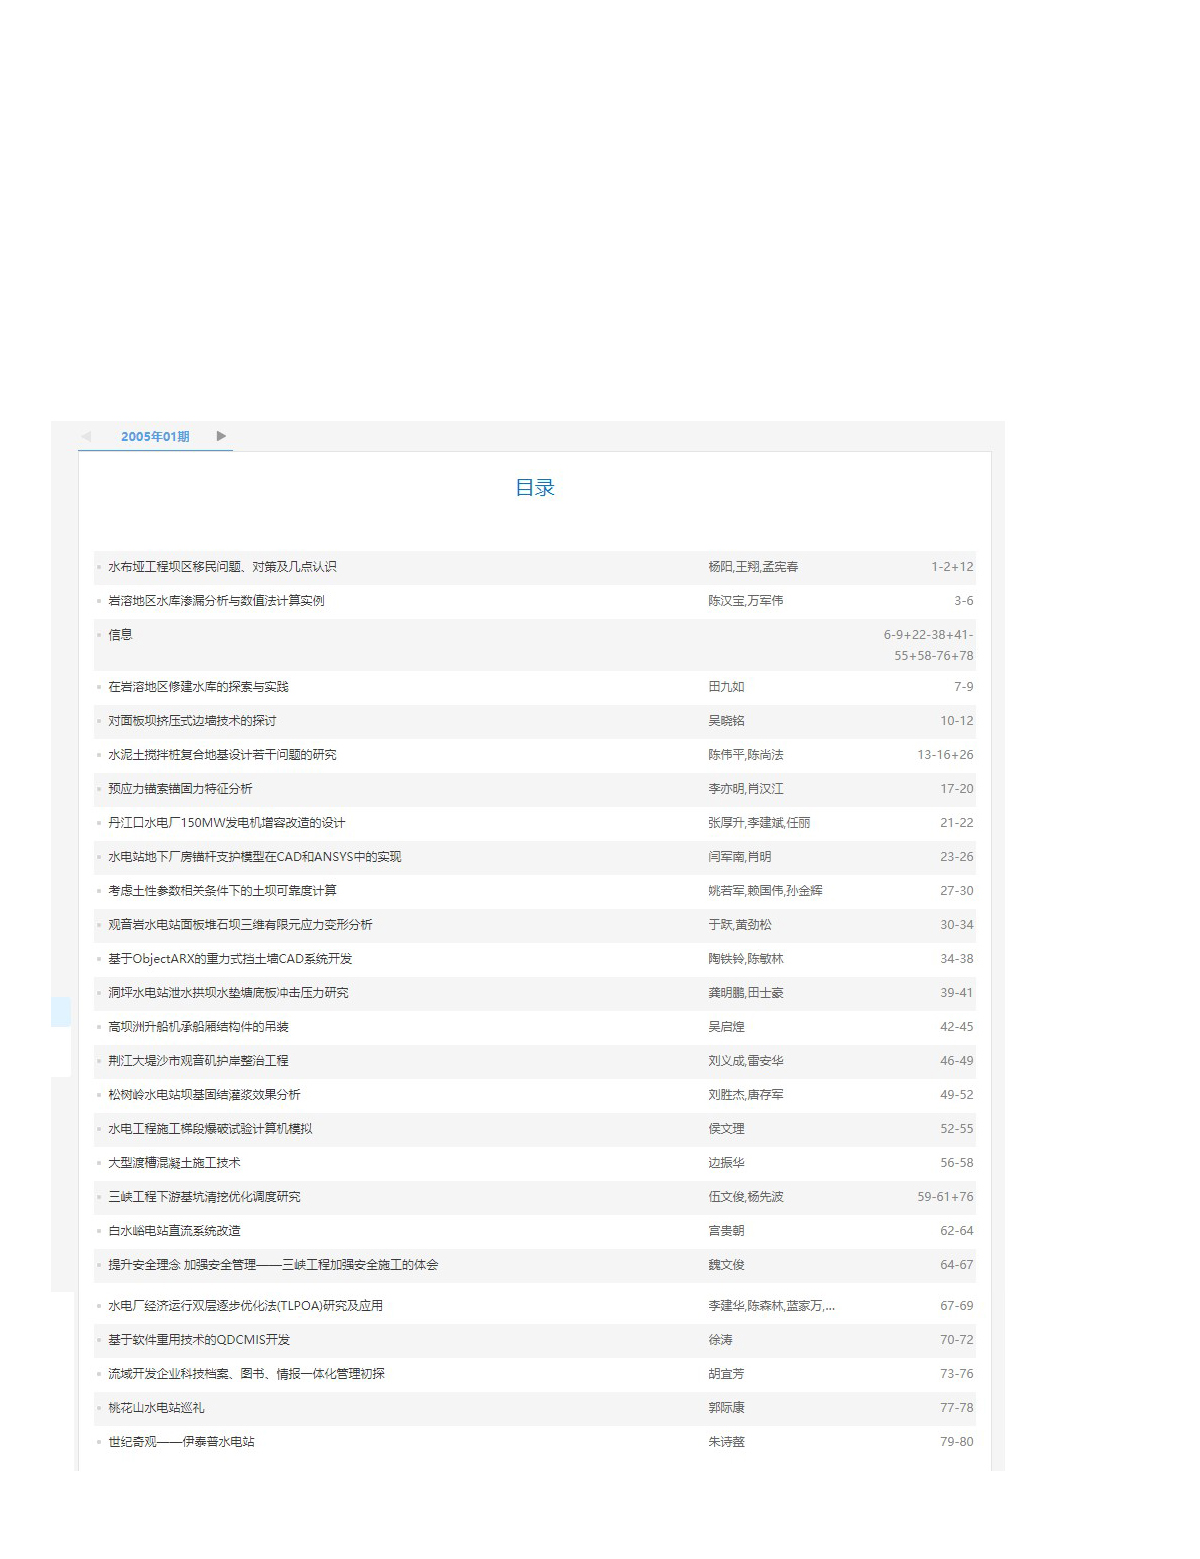1200x1559 pixels.
Task: Click authors 李亦明,肖汉江
Action: (746, 789)
